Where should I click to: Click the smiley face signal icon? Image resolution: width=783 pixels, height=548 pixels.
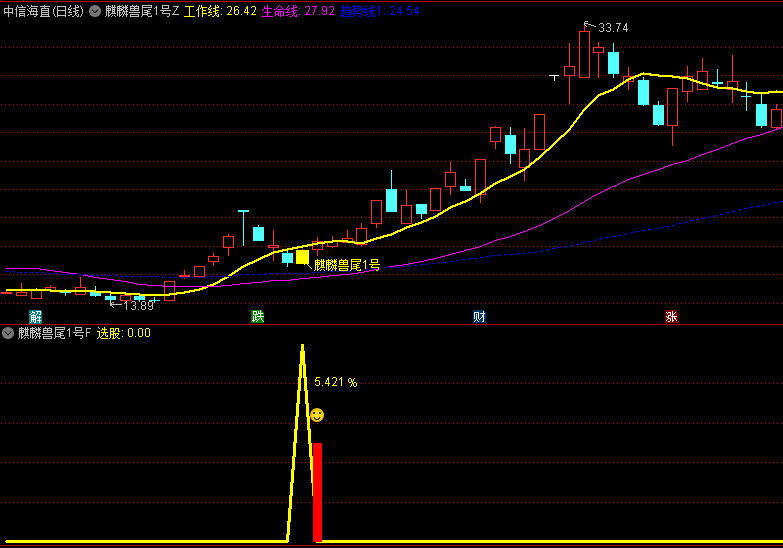point(316,414)
